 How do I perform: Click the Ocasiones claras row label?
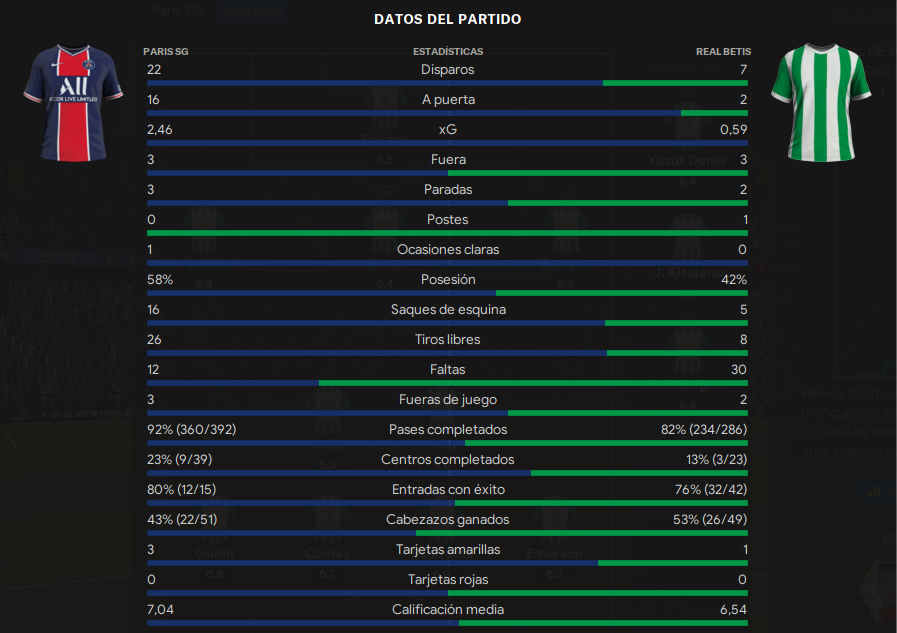(448, 249)
